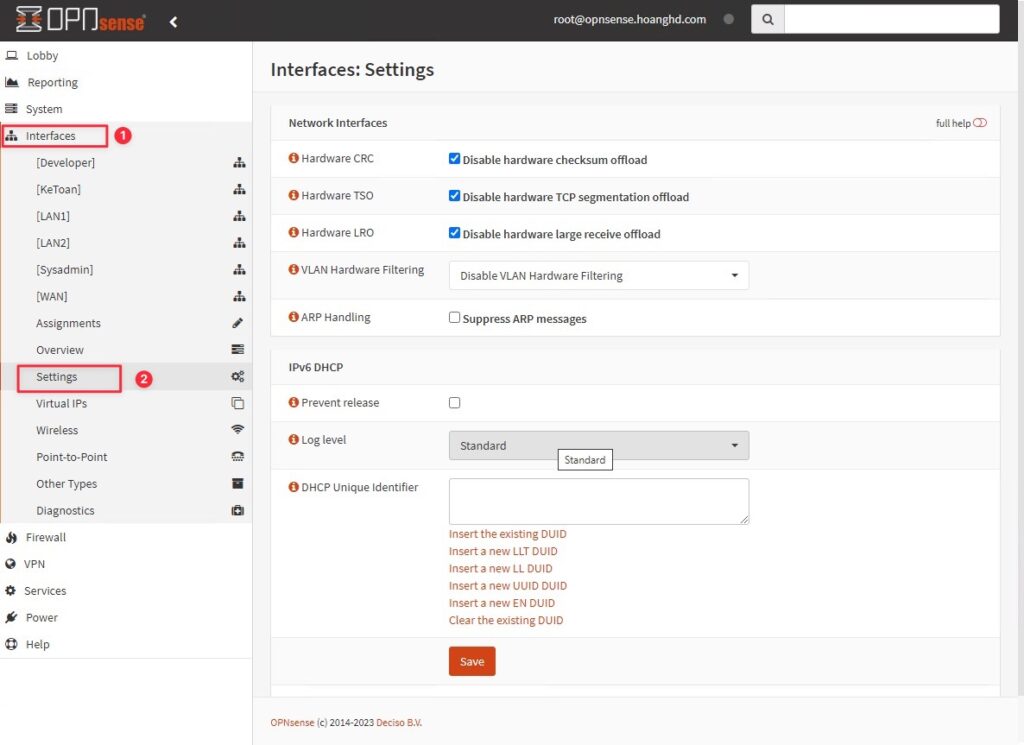The image size is (1024, 745).
Task: Show help for Hardware TSO info icon
Action: pyautogui.click(x=293, y=195)
